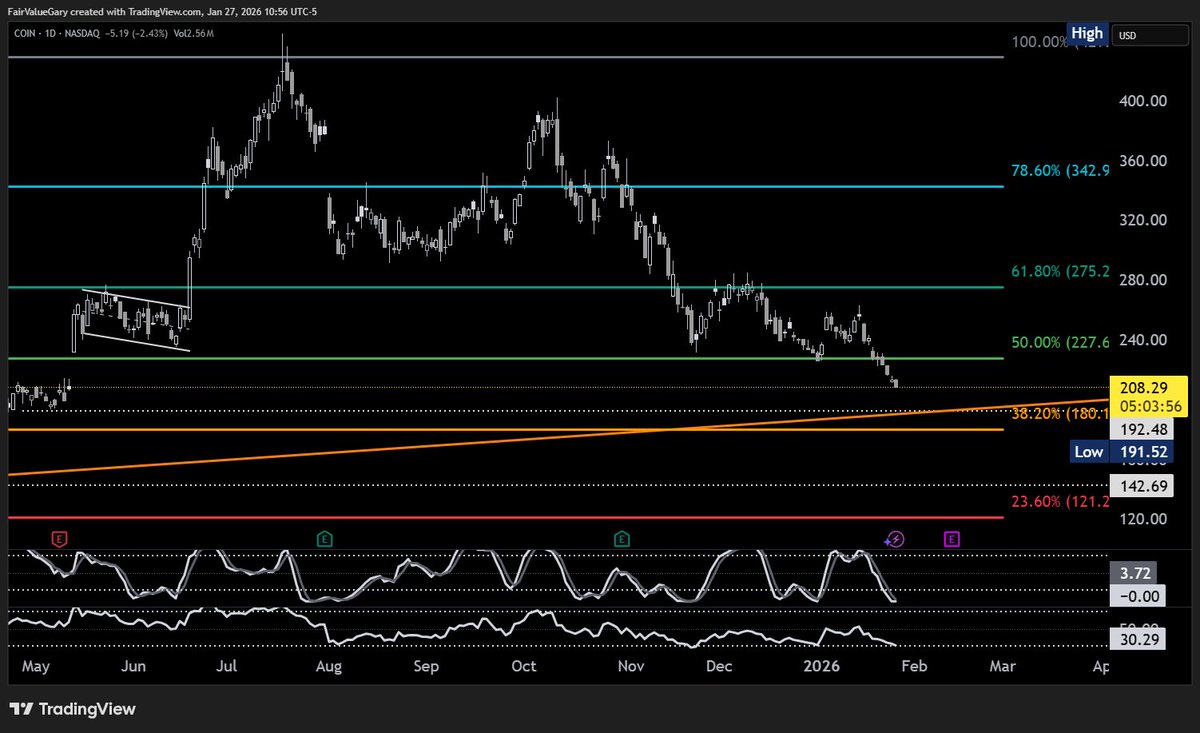The width and height of the screenshot is (1200, 733).
Task: Click the 120.00 price axis label
Action: (x=1143, y=519)
